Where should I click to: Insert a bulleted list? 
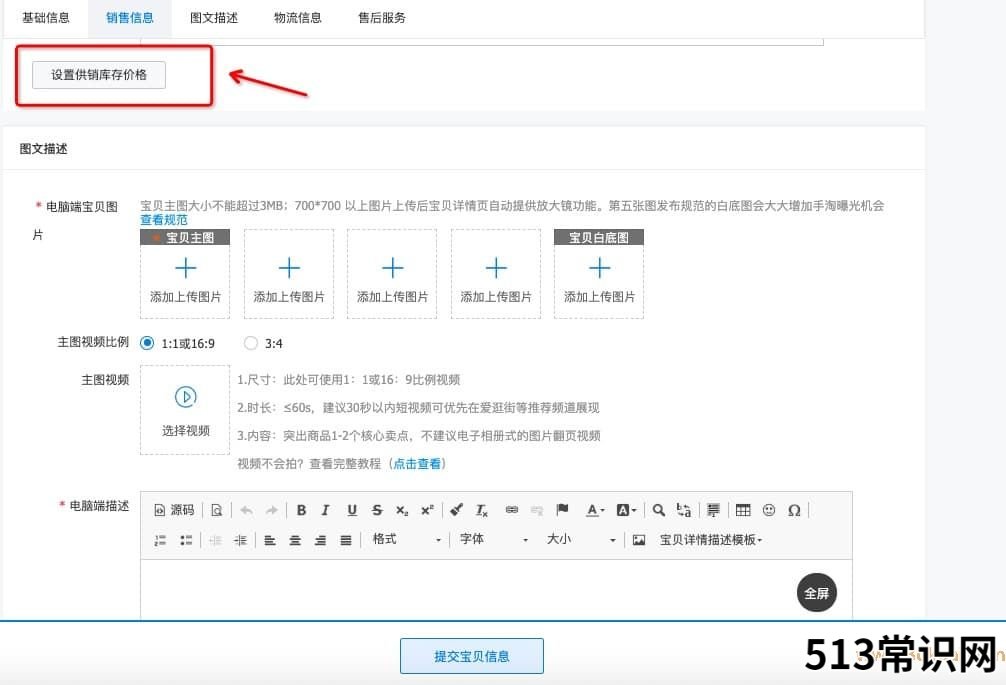186,540
